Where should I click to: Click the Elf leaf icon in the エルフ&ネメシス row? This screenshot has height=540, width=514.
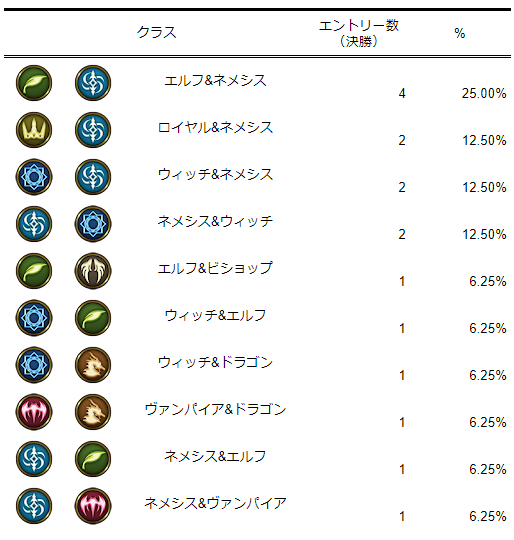34,83
